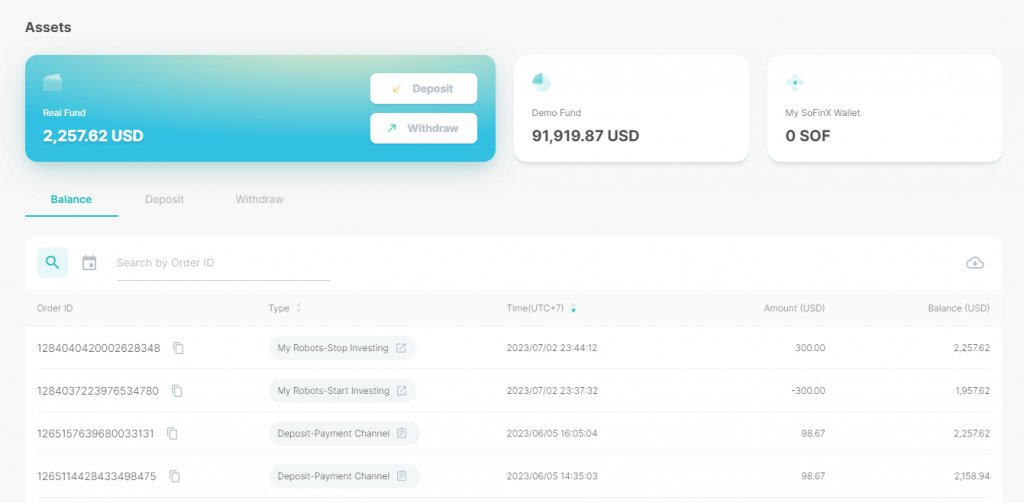Switch to the Deposit tab
The image size is (1024, 503).
pos(165,199)
